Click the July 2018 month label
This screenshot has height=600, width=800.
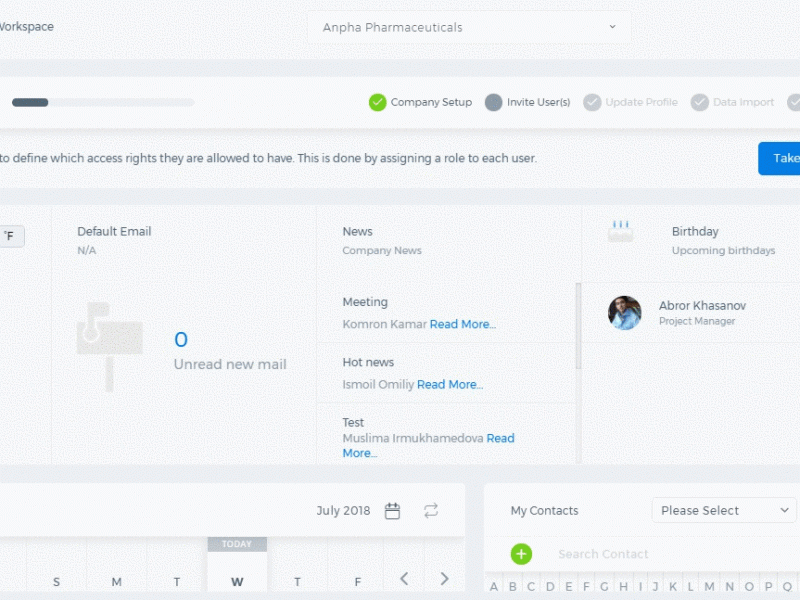(343, 511)
